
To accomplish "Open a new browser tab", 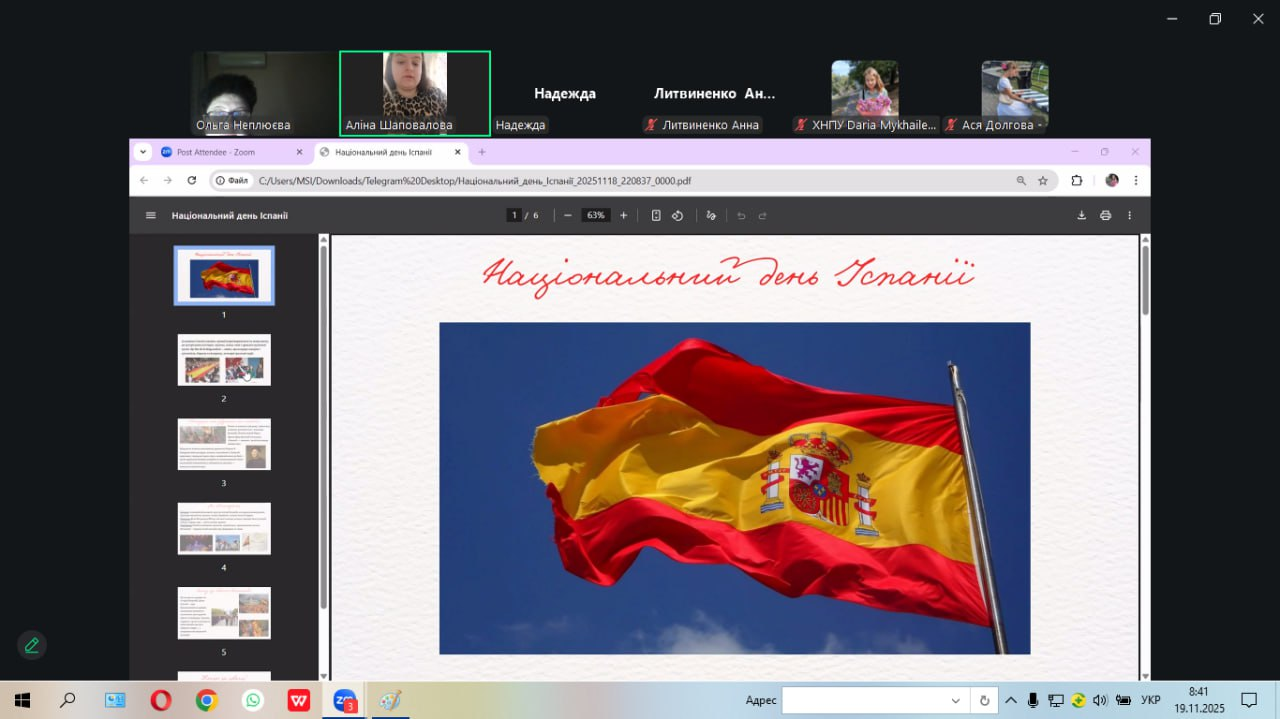I will pos(482,152).
